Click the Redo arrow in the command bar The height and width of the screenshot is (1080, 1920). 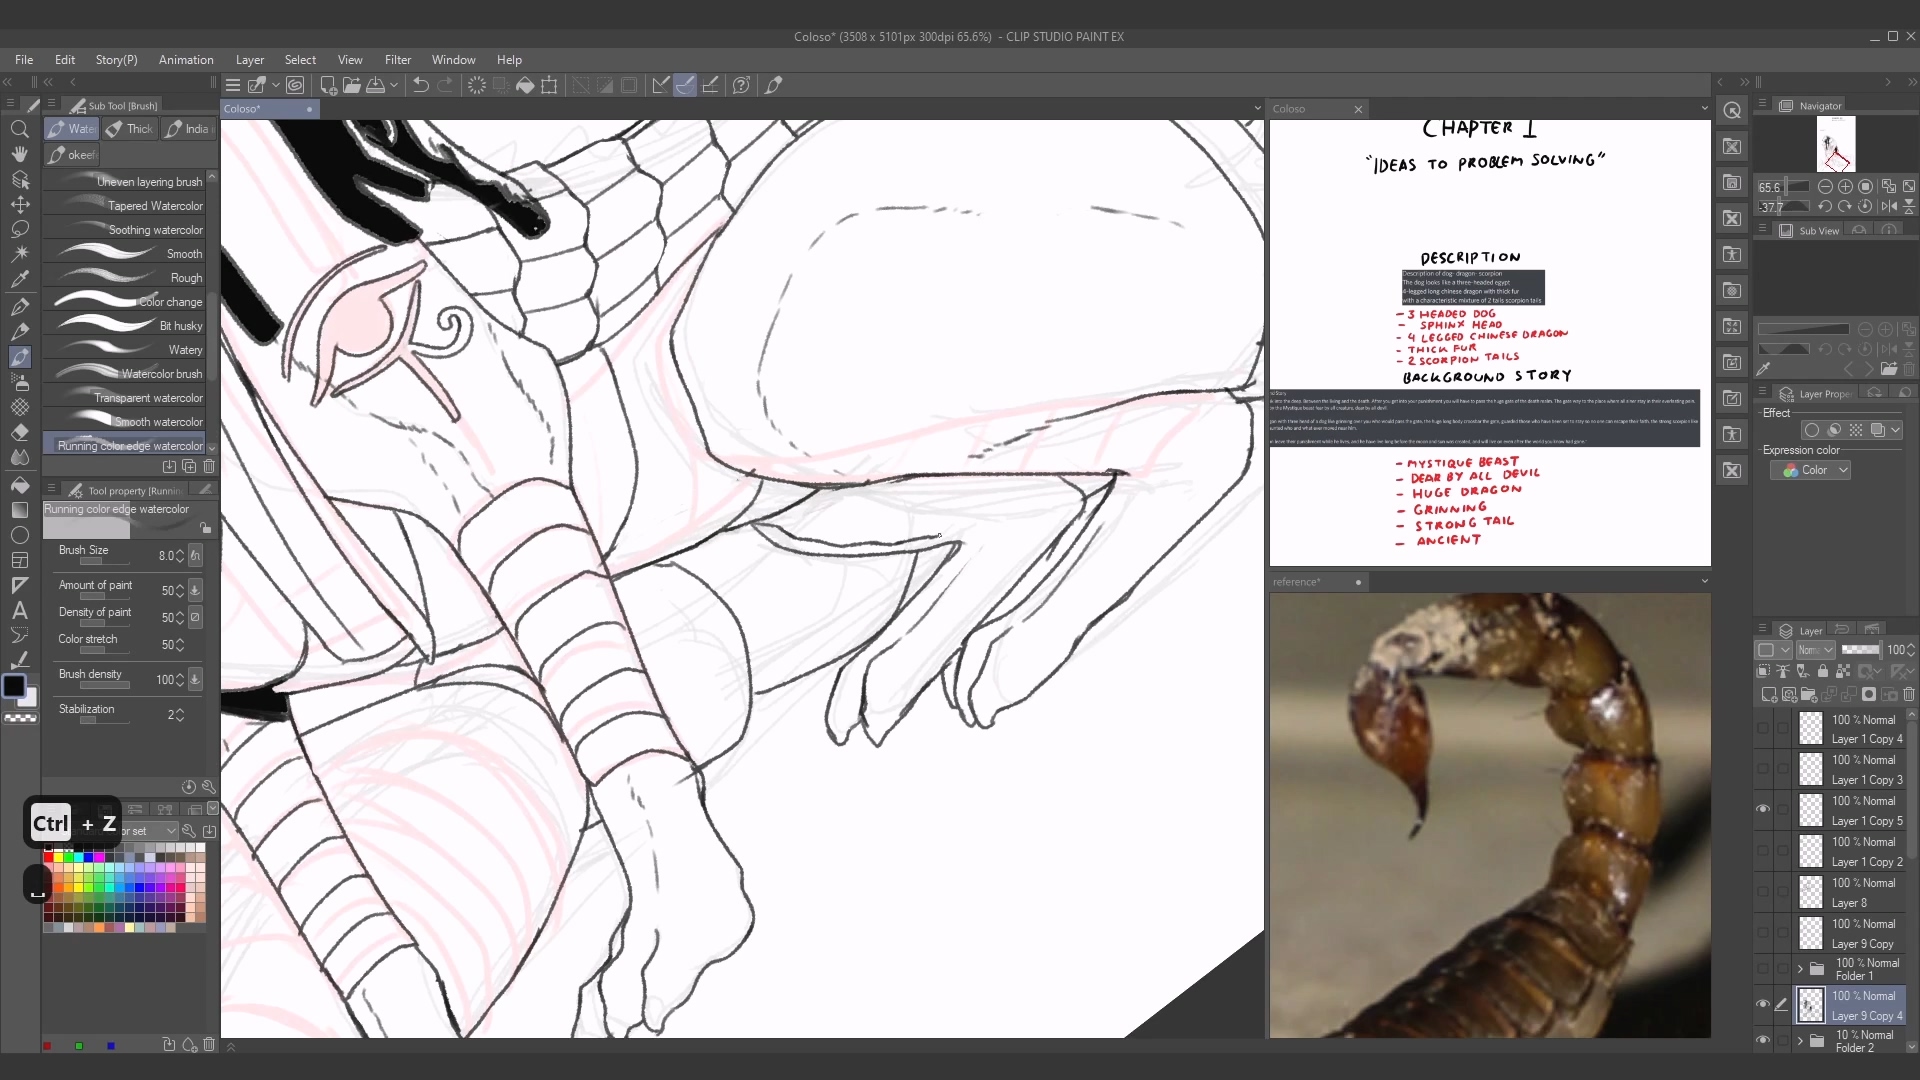[x=445, y=85]
